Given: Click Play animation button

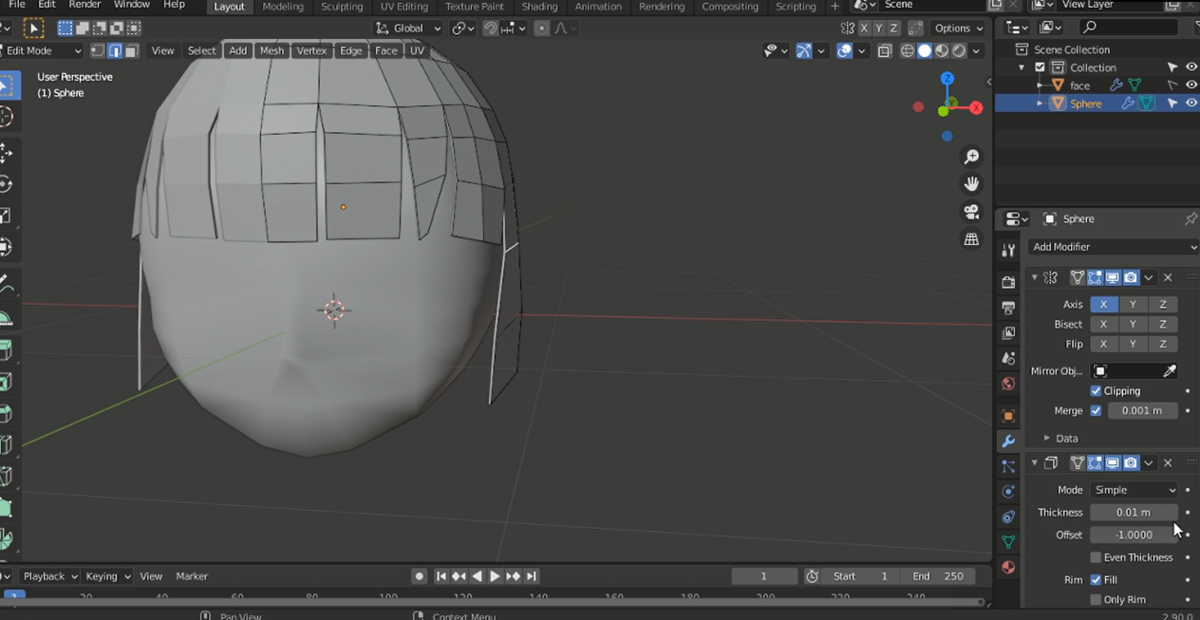Looking at the screenshot, I should point(494,576).
